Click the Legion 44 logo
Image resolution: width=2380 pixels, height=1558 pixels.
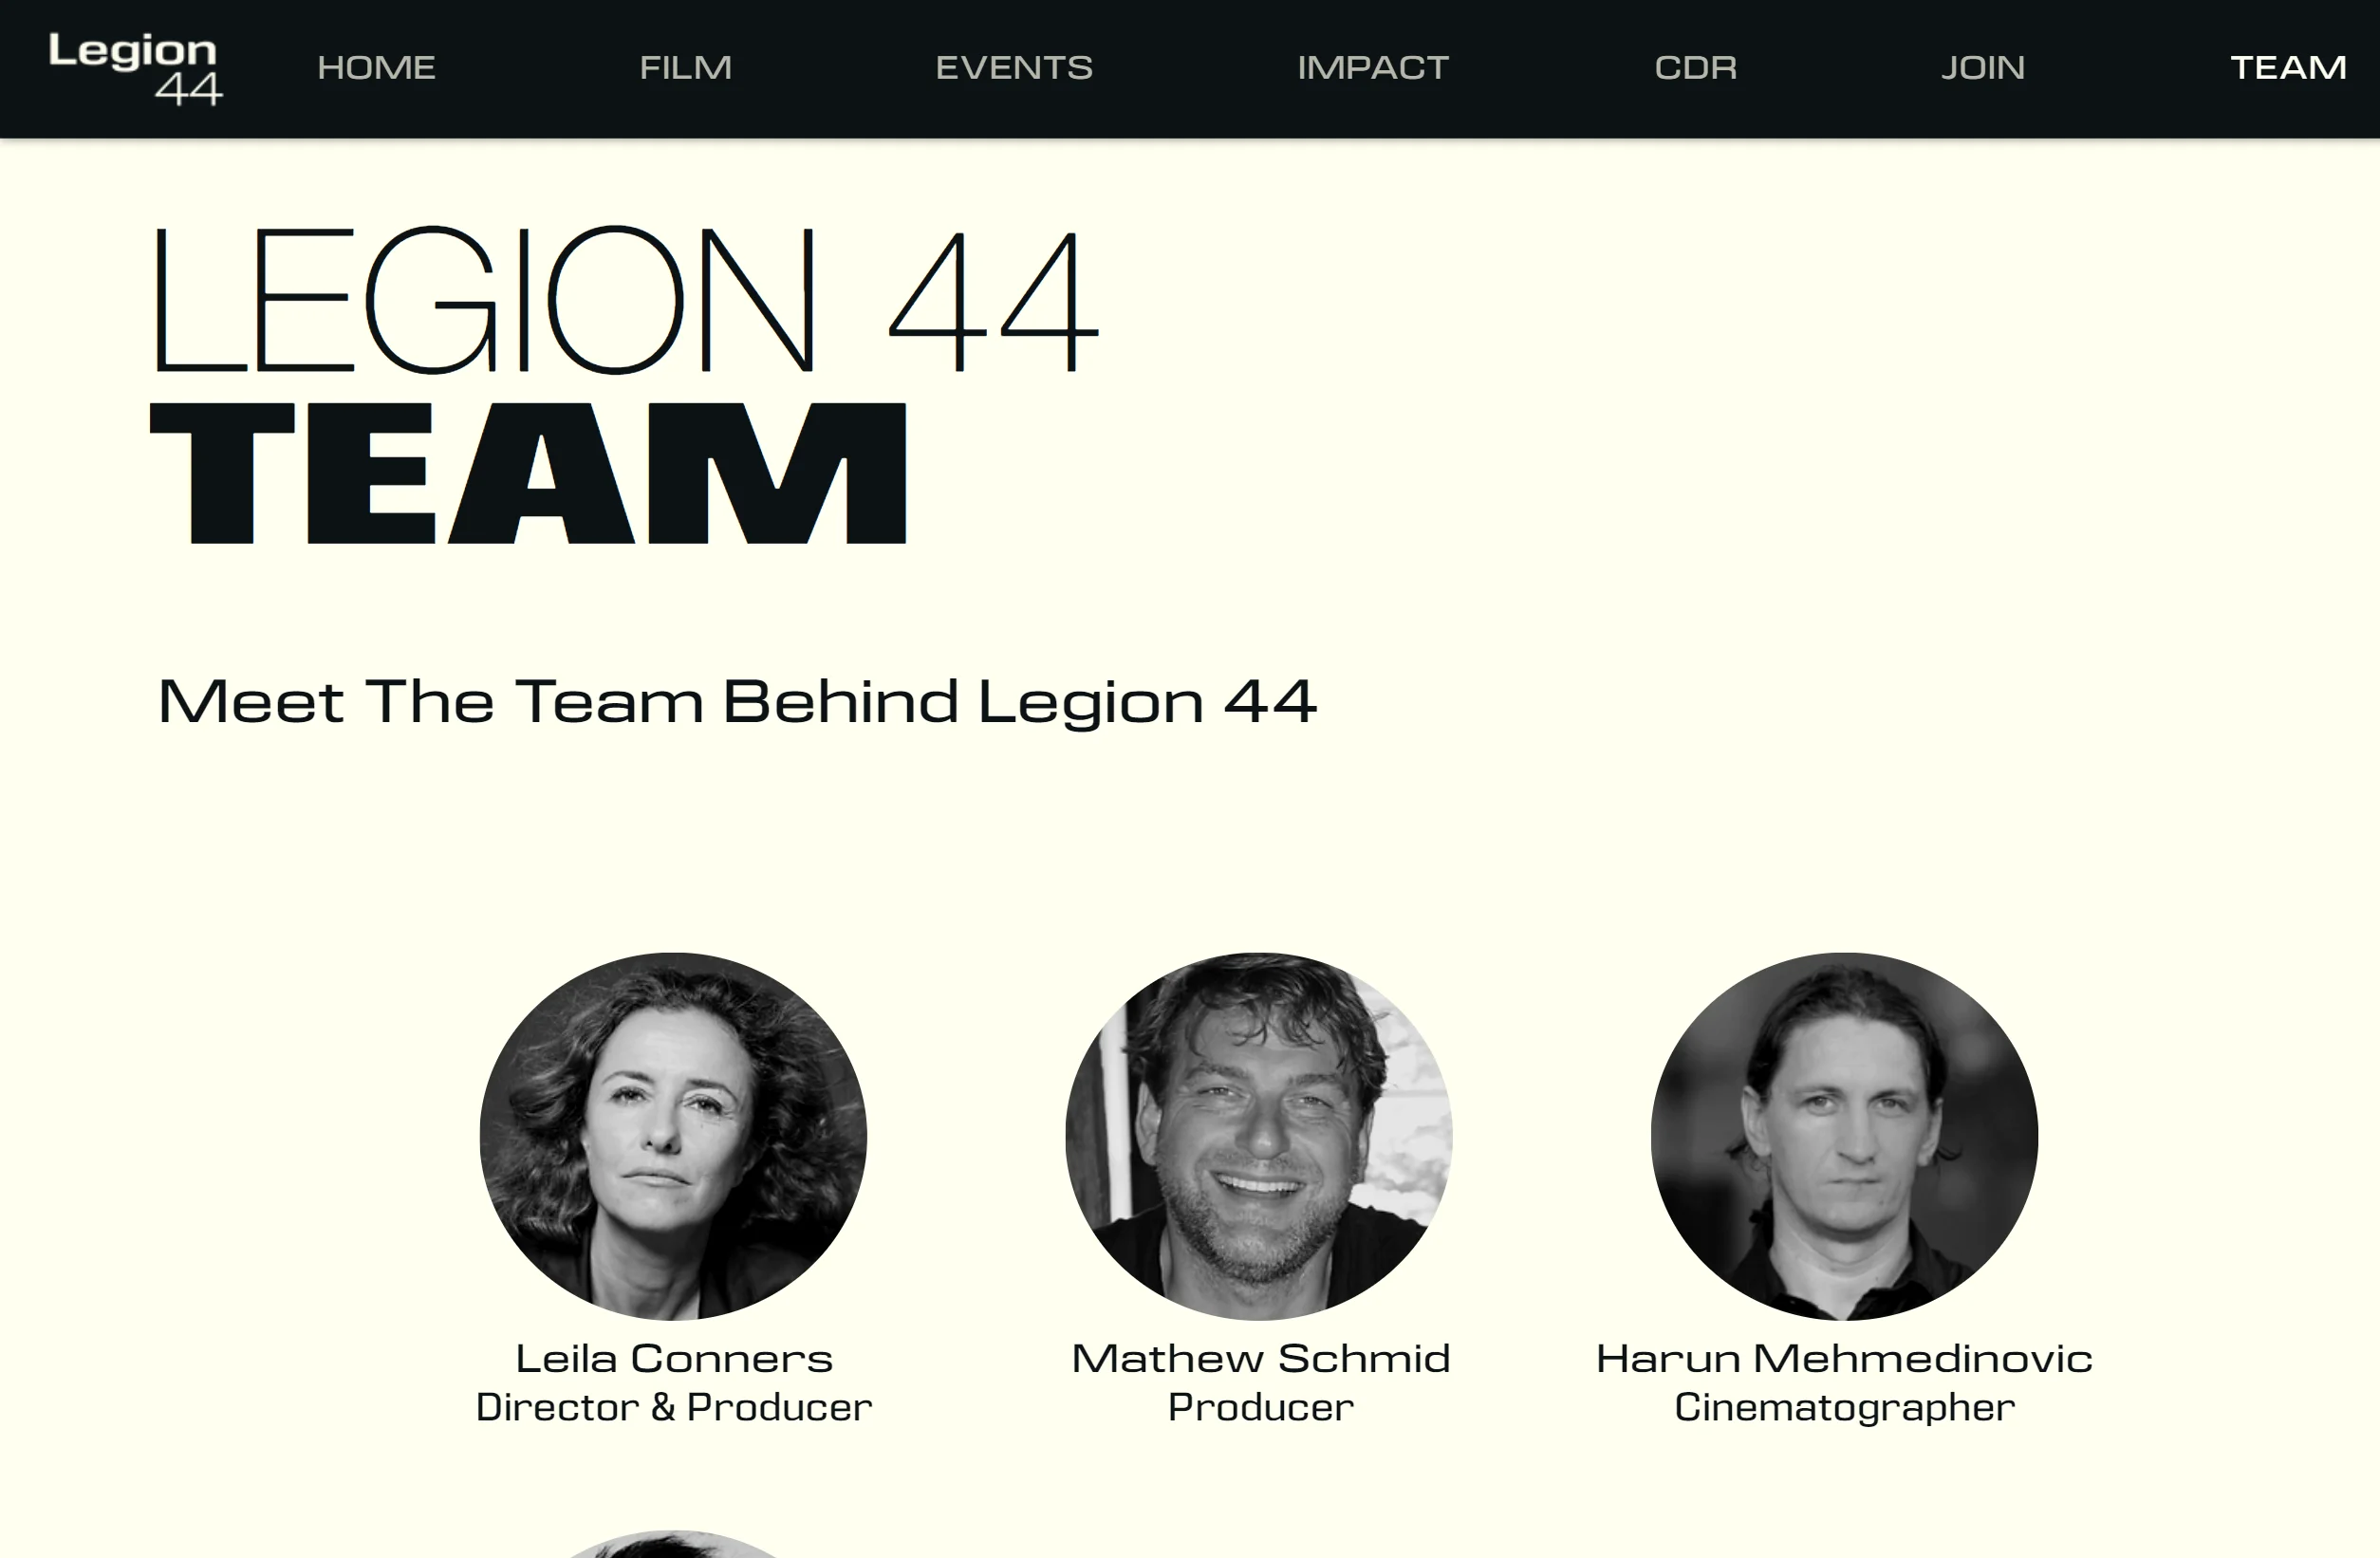135,69
